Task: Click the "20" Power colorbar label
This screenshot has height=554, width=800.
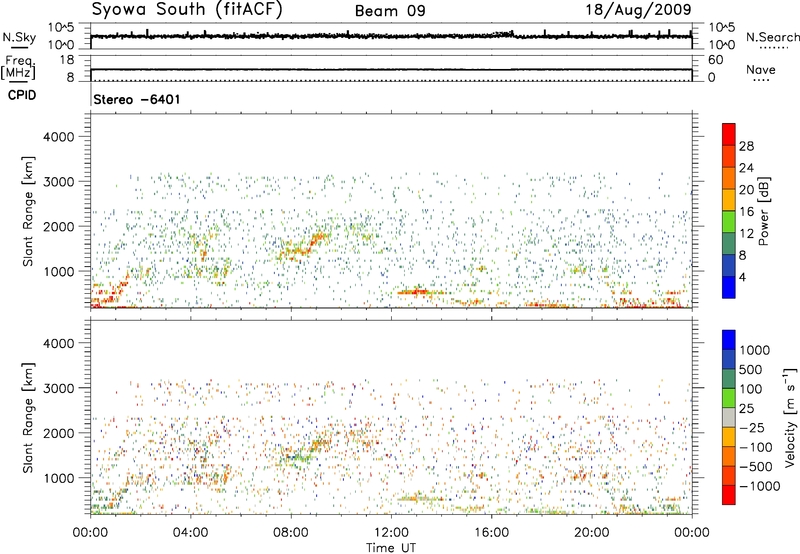Action: coord(746,190)
